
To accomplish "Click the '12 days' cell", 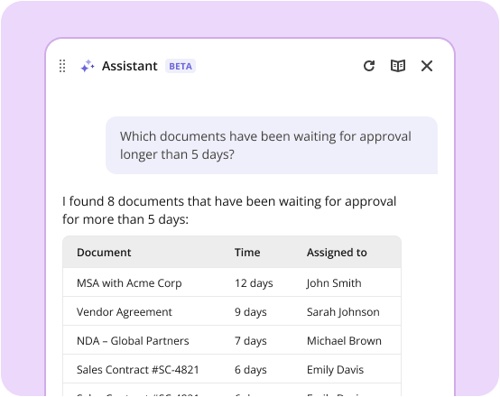I will tap(254, 283).
